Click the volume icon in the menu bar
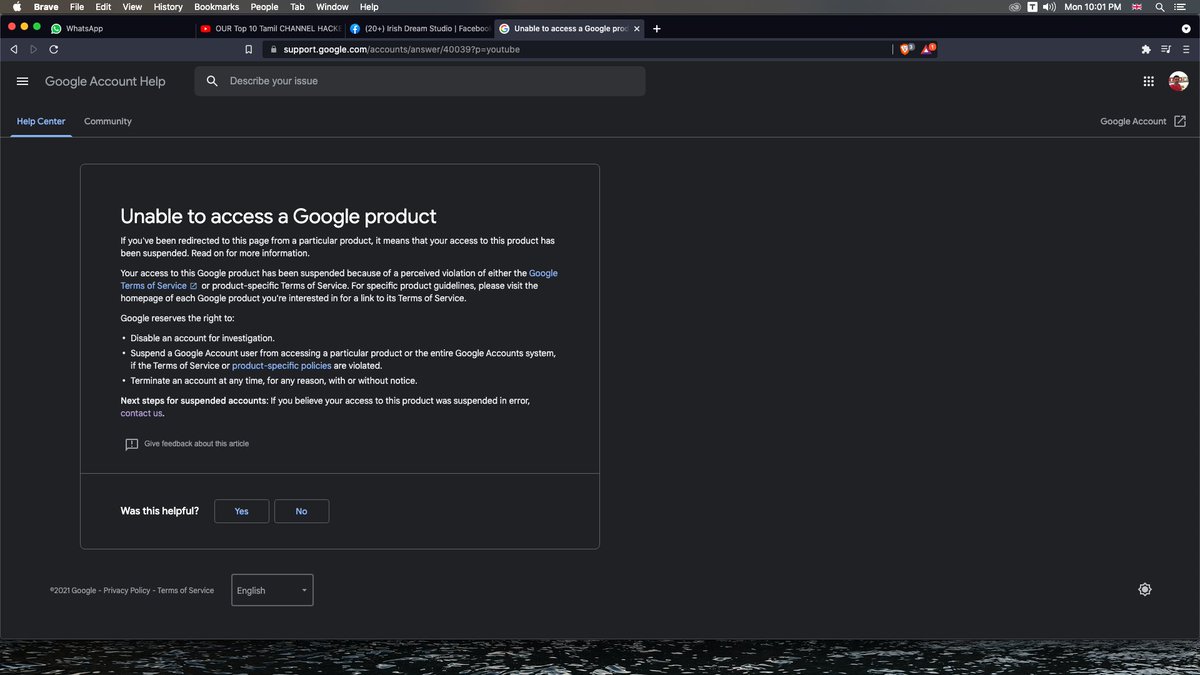This screenshot has width=1200, height=675. point(1050,7)
